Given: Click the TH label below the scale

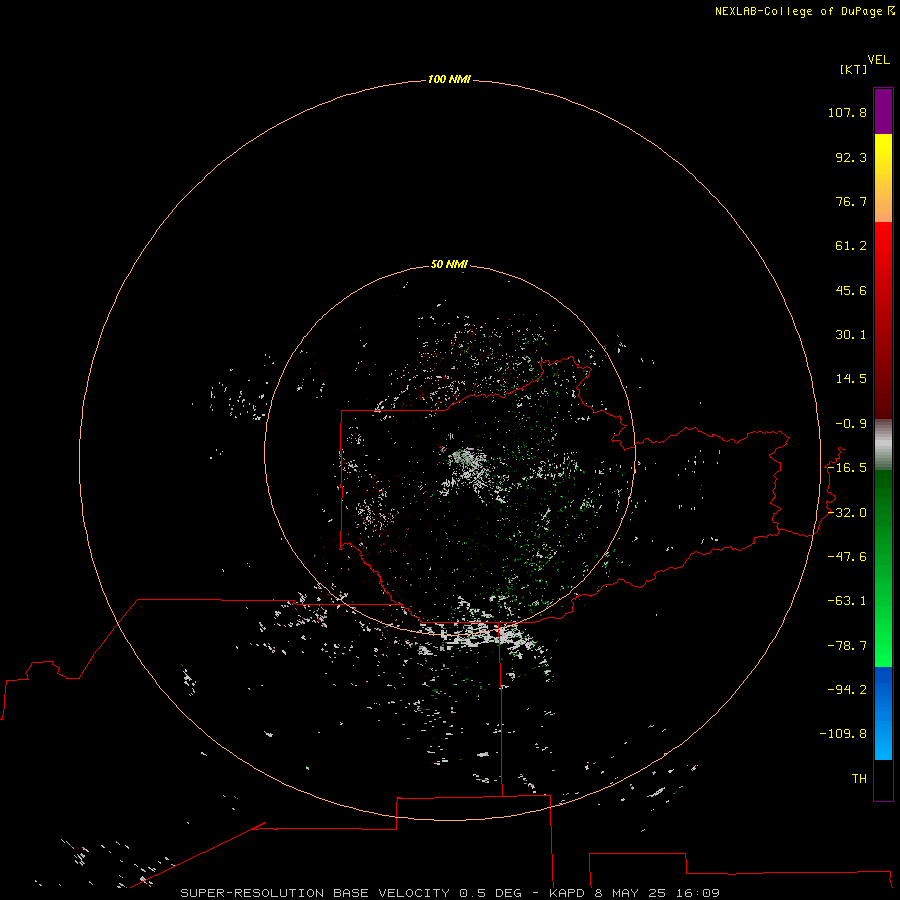Looking at the screenshot, I should coord(859,779).
